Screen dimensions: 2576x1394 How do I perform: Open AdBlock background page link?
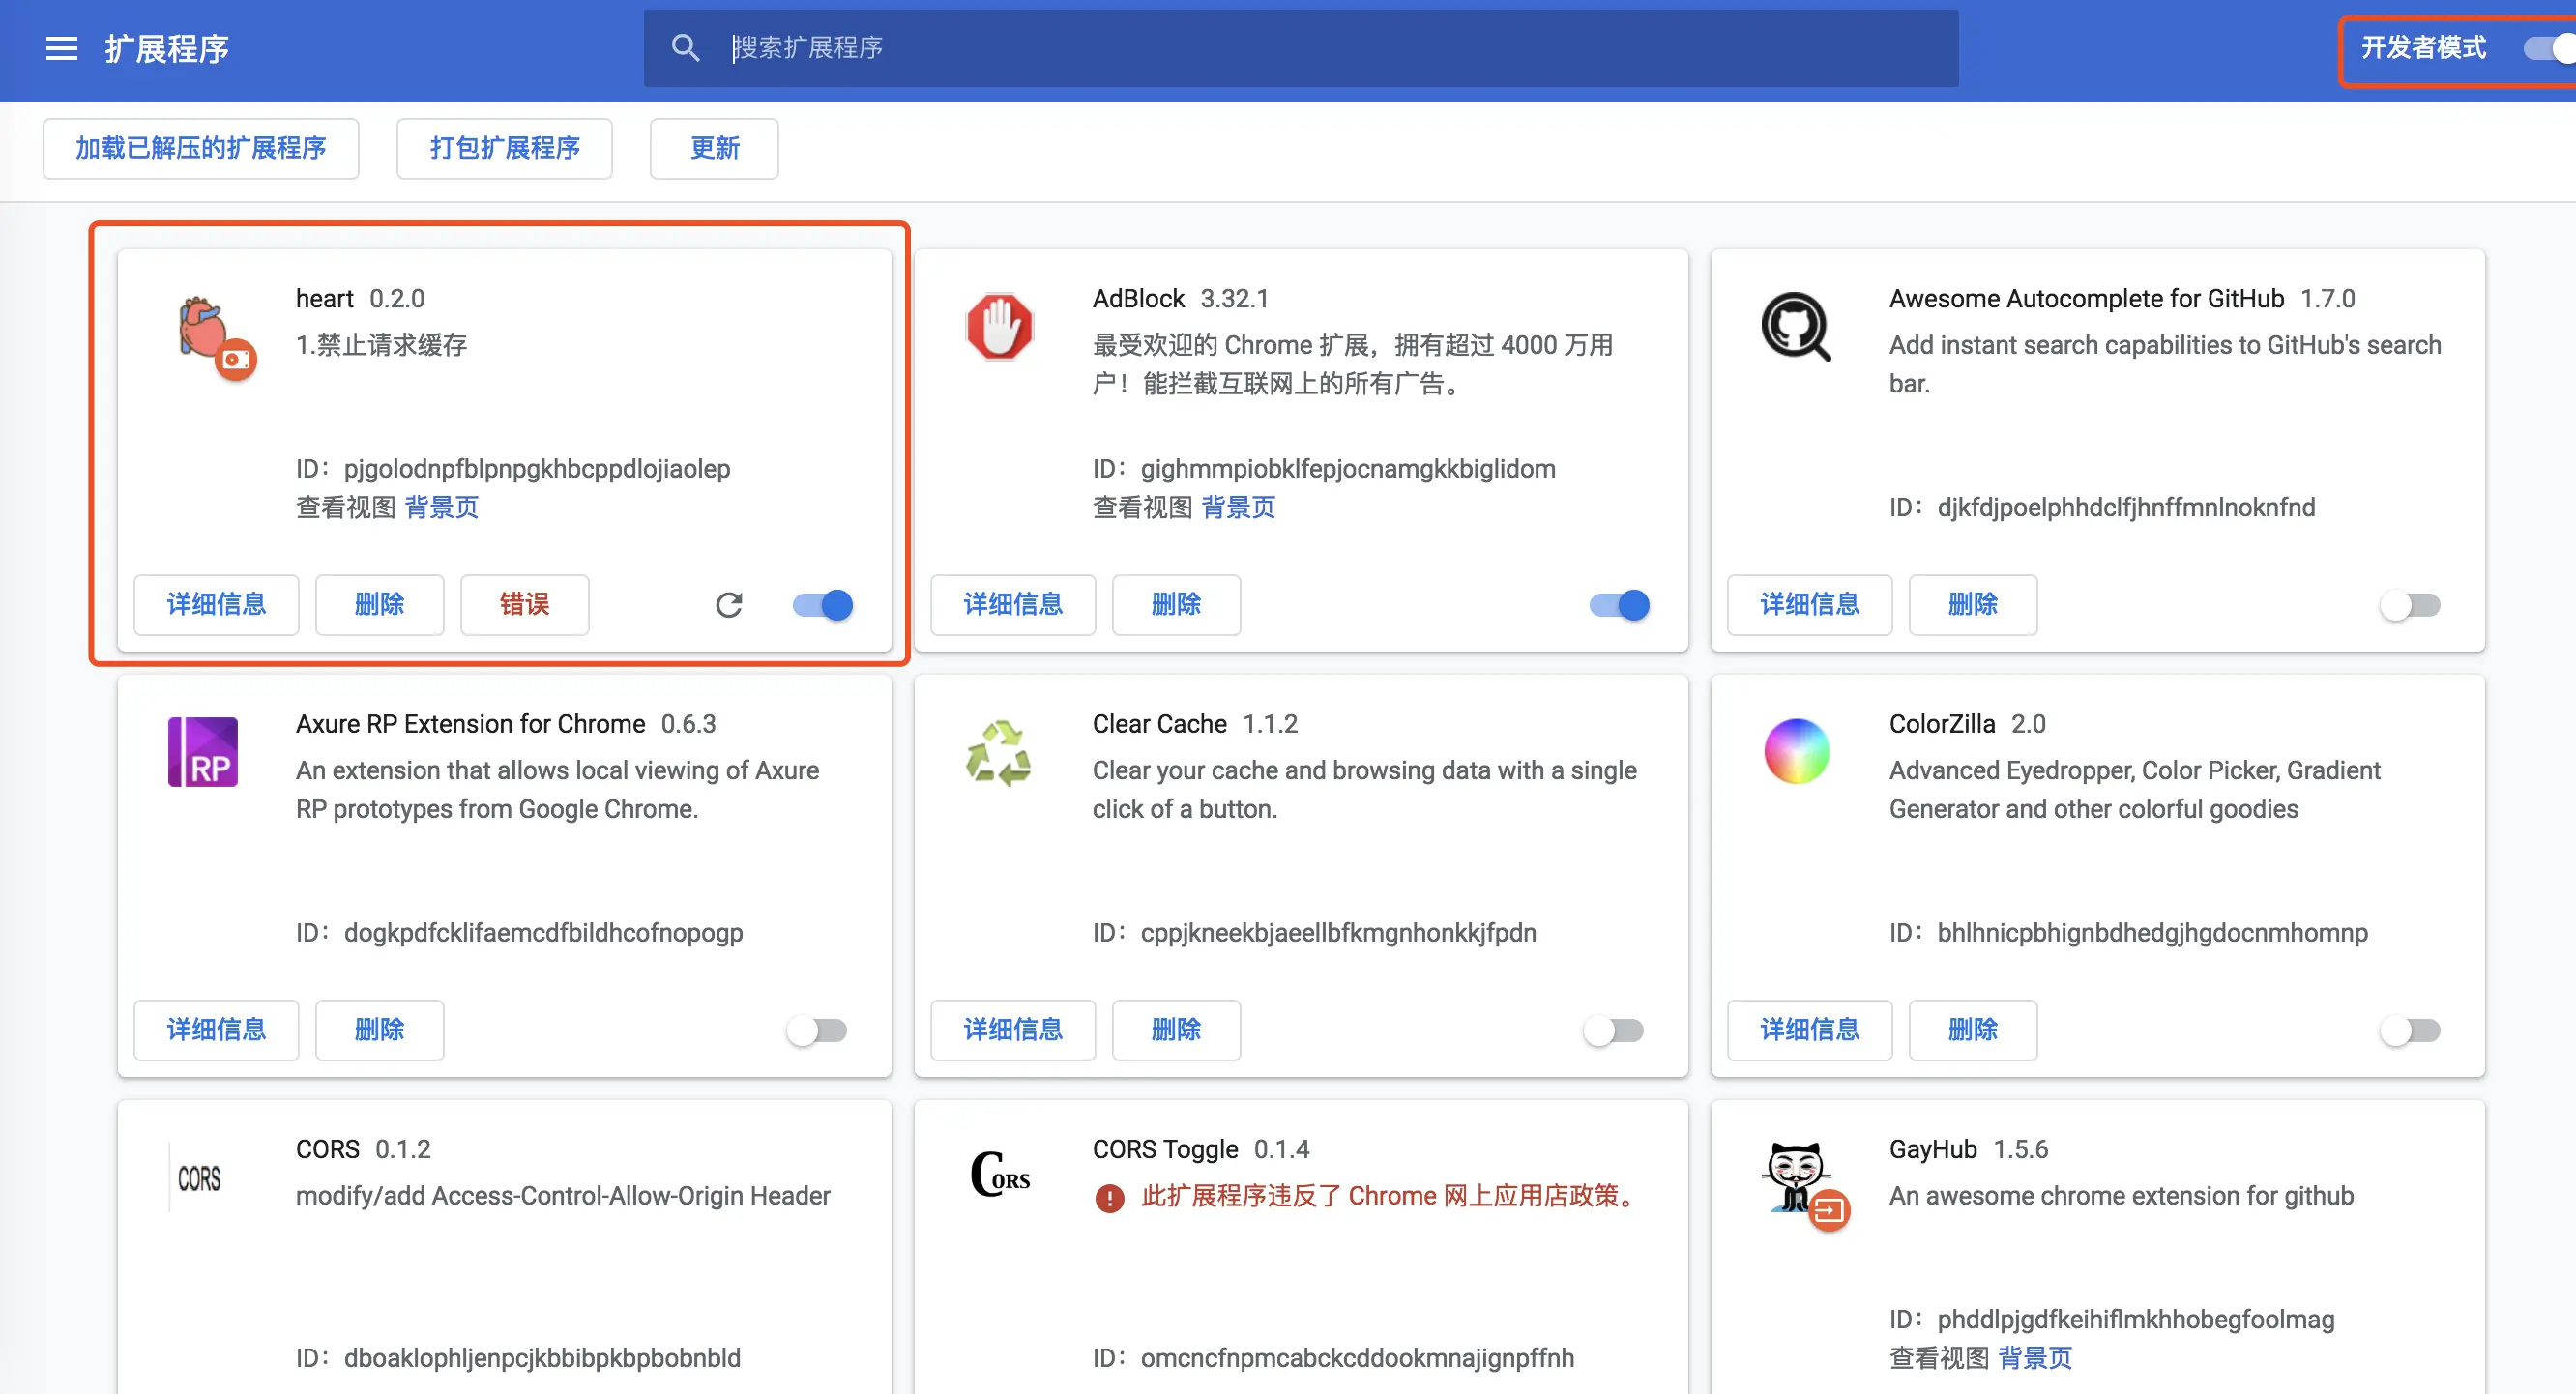[x=1238, y=508]
